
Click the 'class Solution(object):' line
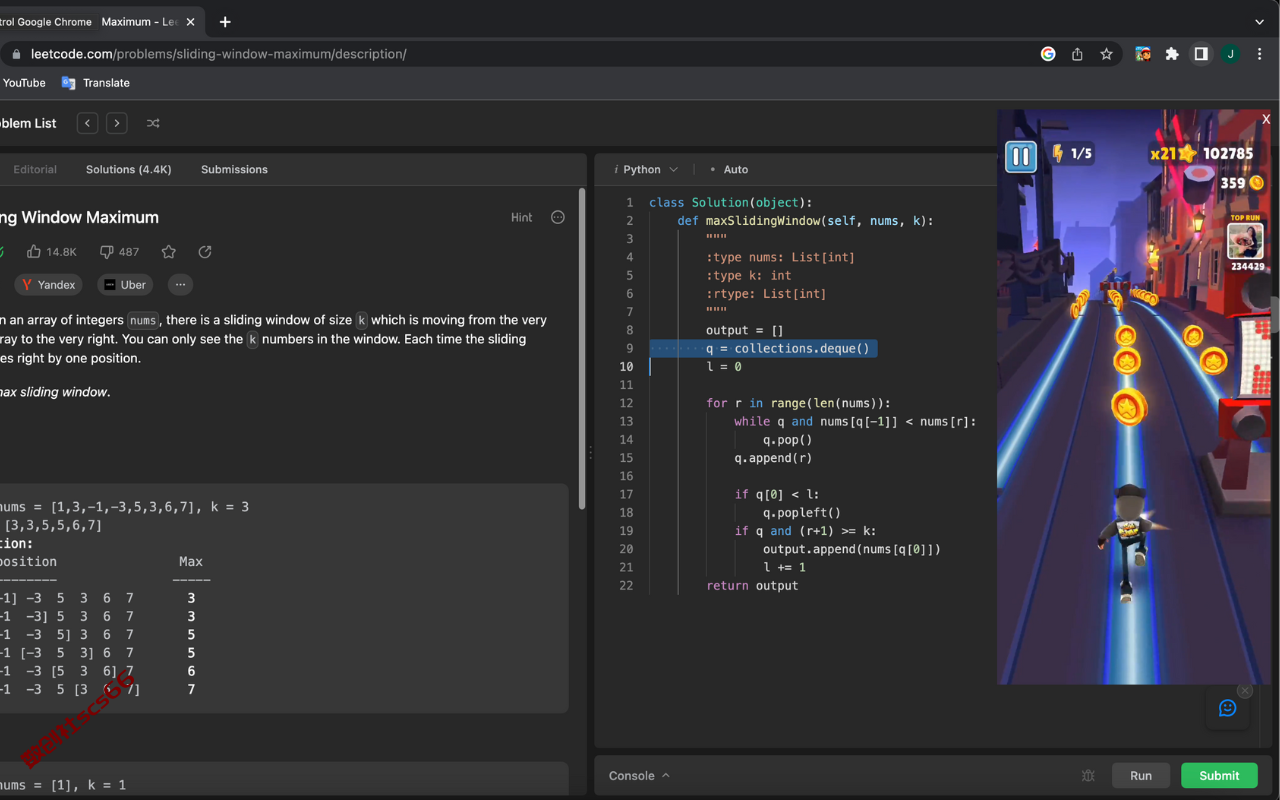[x=731, y=202]
